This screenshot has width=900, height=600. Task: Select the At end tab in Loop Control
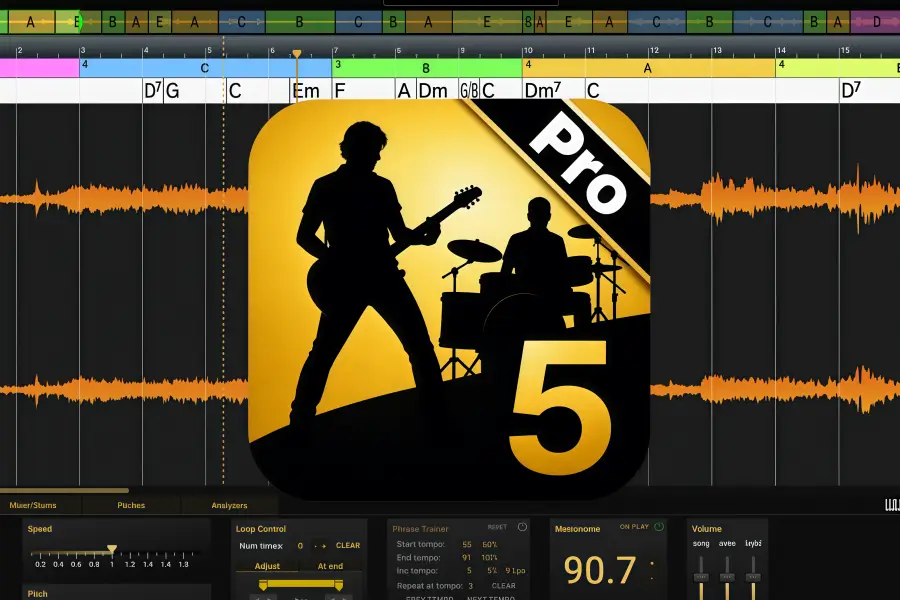coord(330,566)
